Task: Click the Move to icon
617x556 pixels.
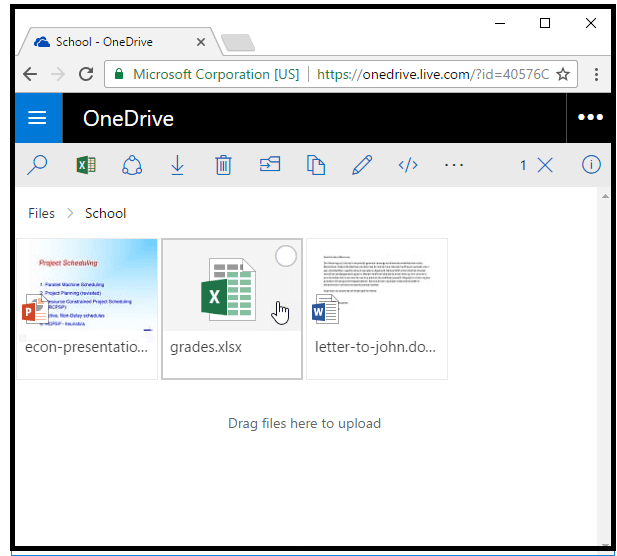Action: (270, 164)
